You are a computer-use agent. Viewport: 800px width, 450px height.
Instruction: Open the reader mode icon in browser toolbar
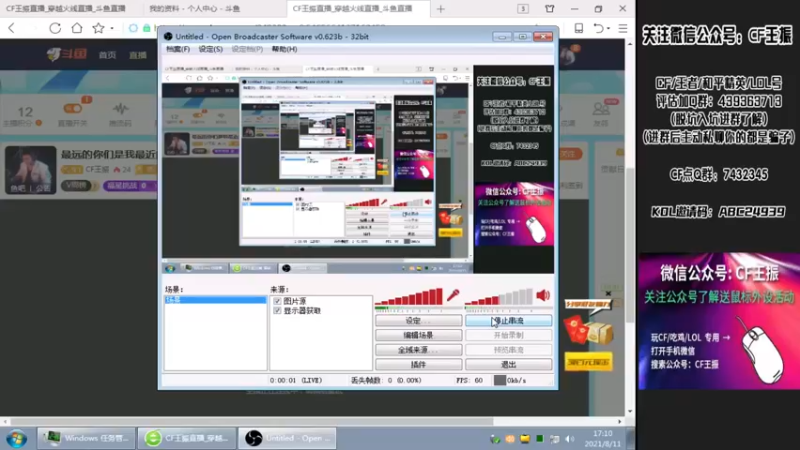(579, 29)
